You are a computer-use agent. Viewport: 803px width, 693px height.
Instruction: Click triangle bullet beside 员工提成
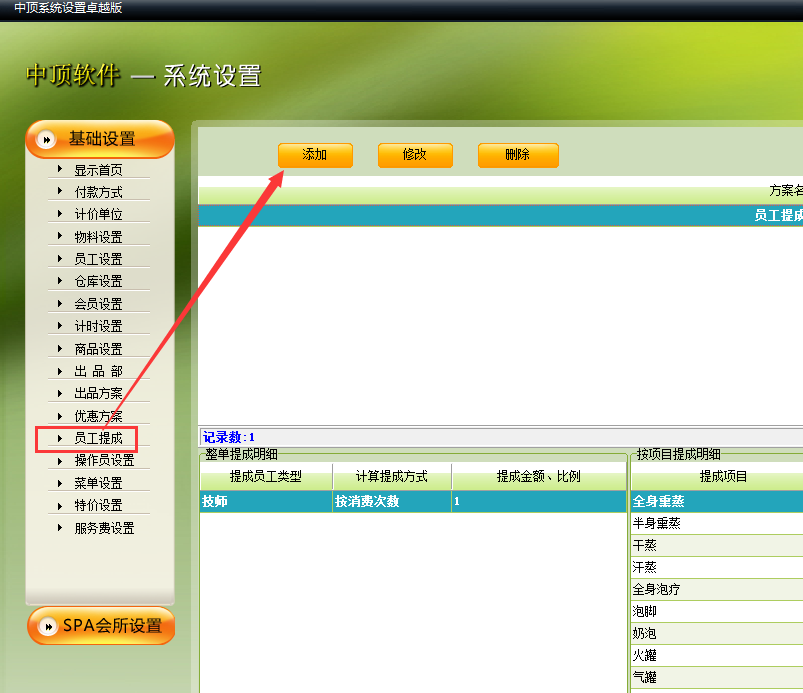[60, 438]
